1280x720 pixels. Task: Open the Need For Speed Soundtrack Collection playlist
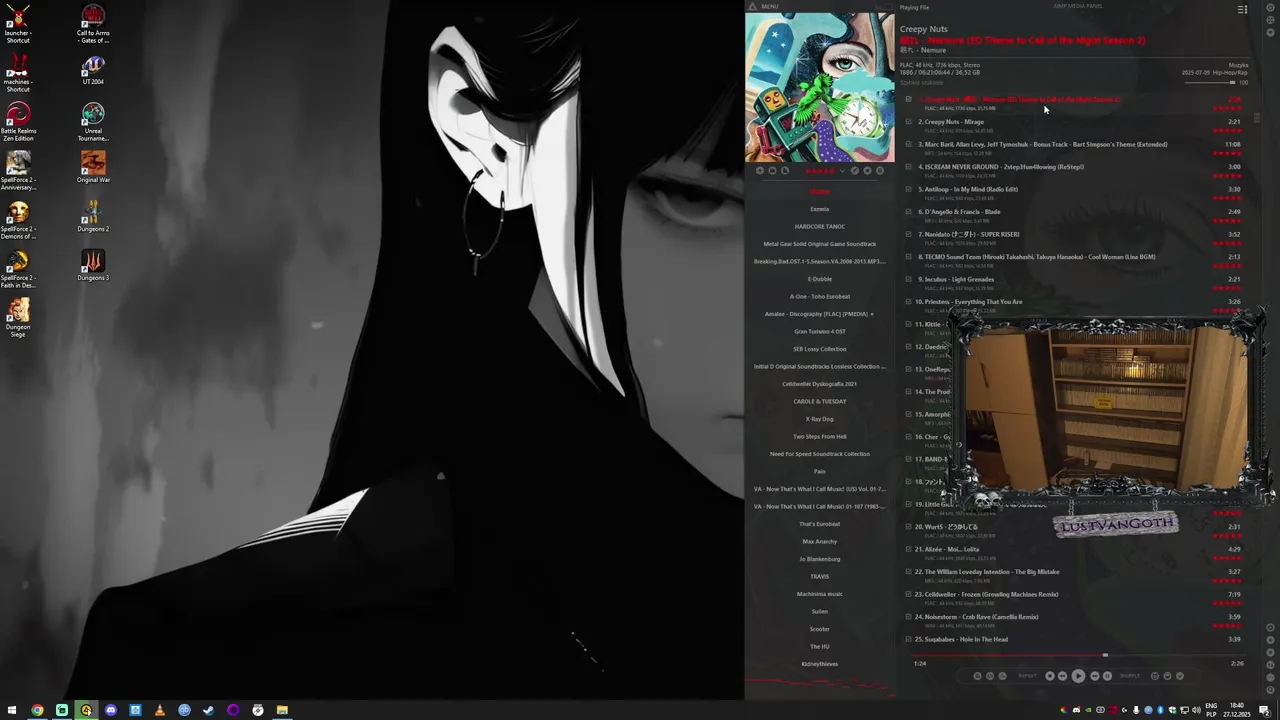(820, 454)
